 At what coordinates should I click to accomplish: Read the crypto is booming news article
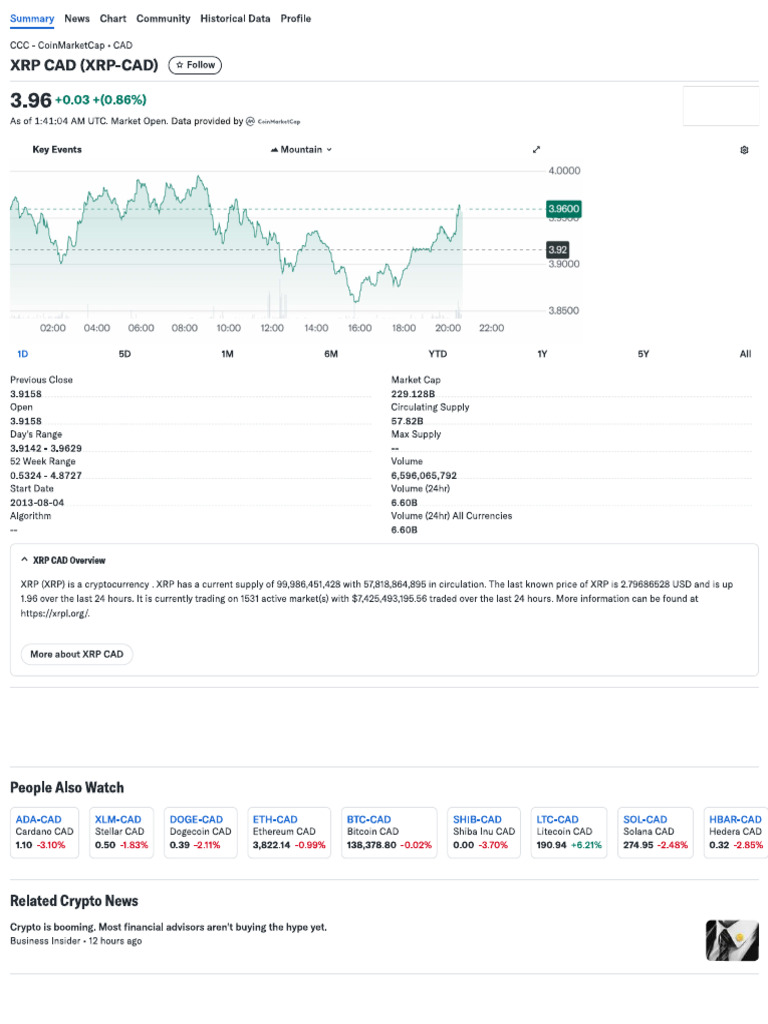(168, 927)
